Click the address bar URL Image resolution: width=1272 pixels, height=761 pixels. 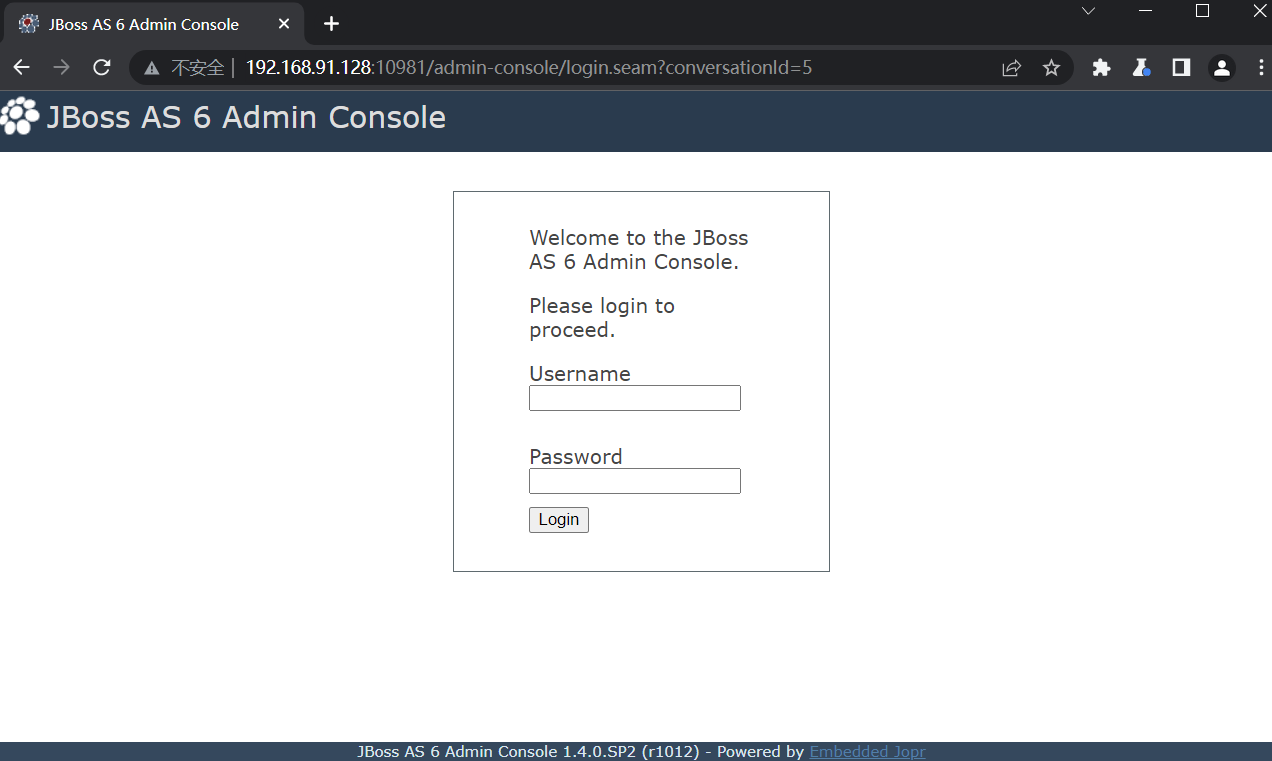[528, 68]
